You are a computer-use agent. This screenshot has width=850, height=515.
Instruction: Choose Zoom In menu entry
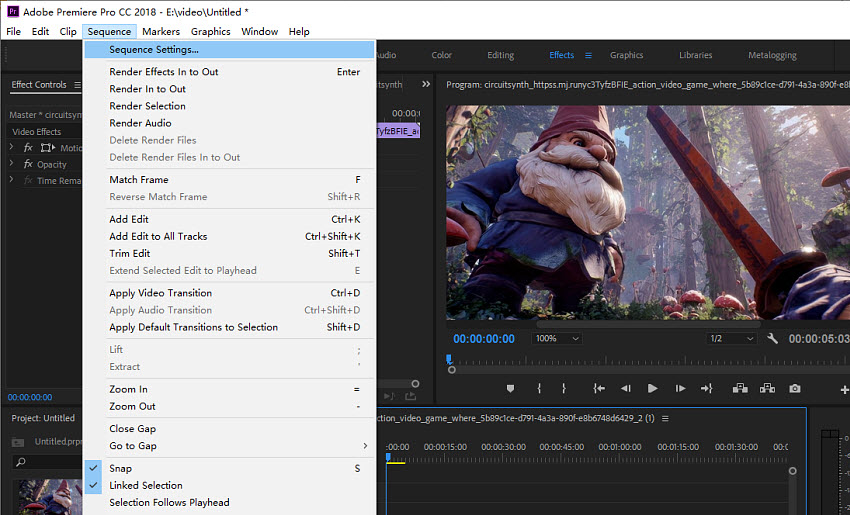pos(228,389)
